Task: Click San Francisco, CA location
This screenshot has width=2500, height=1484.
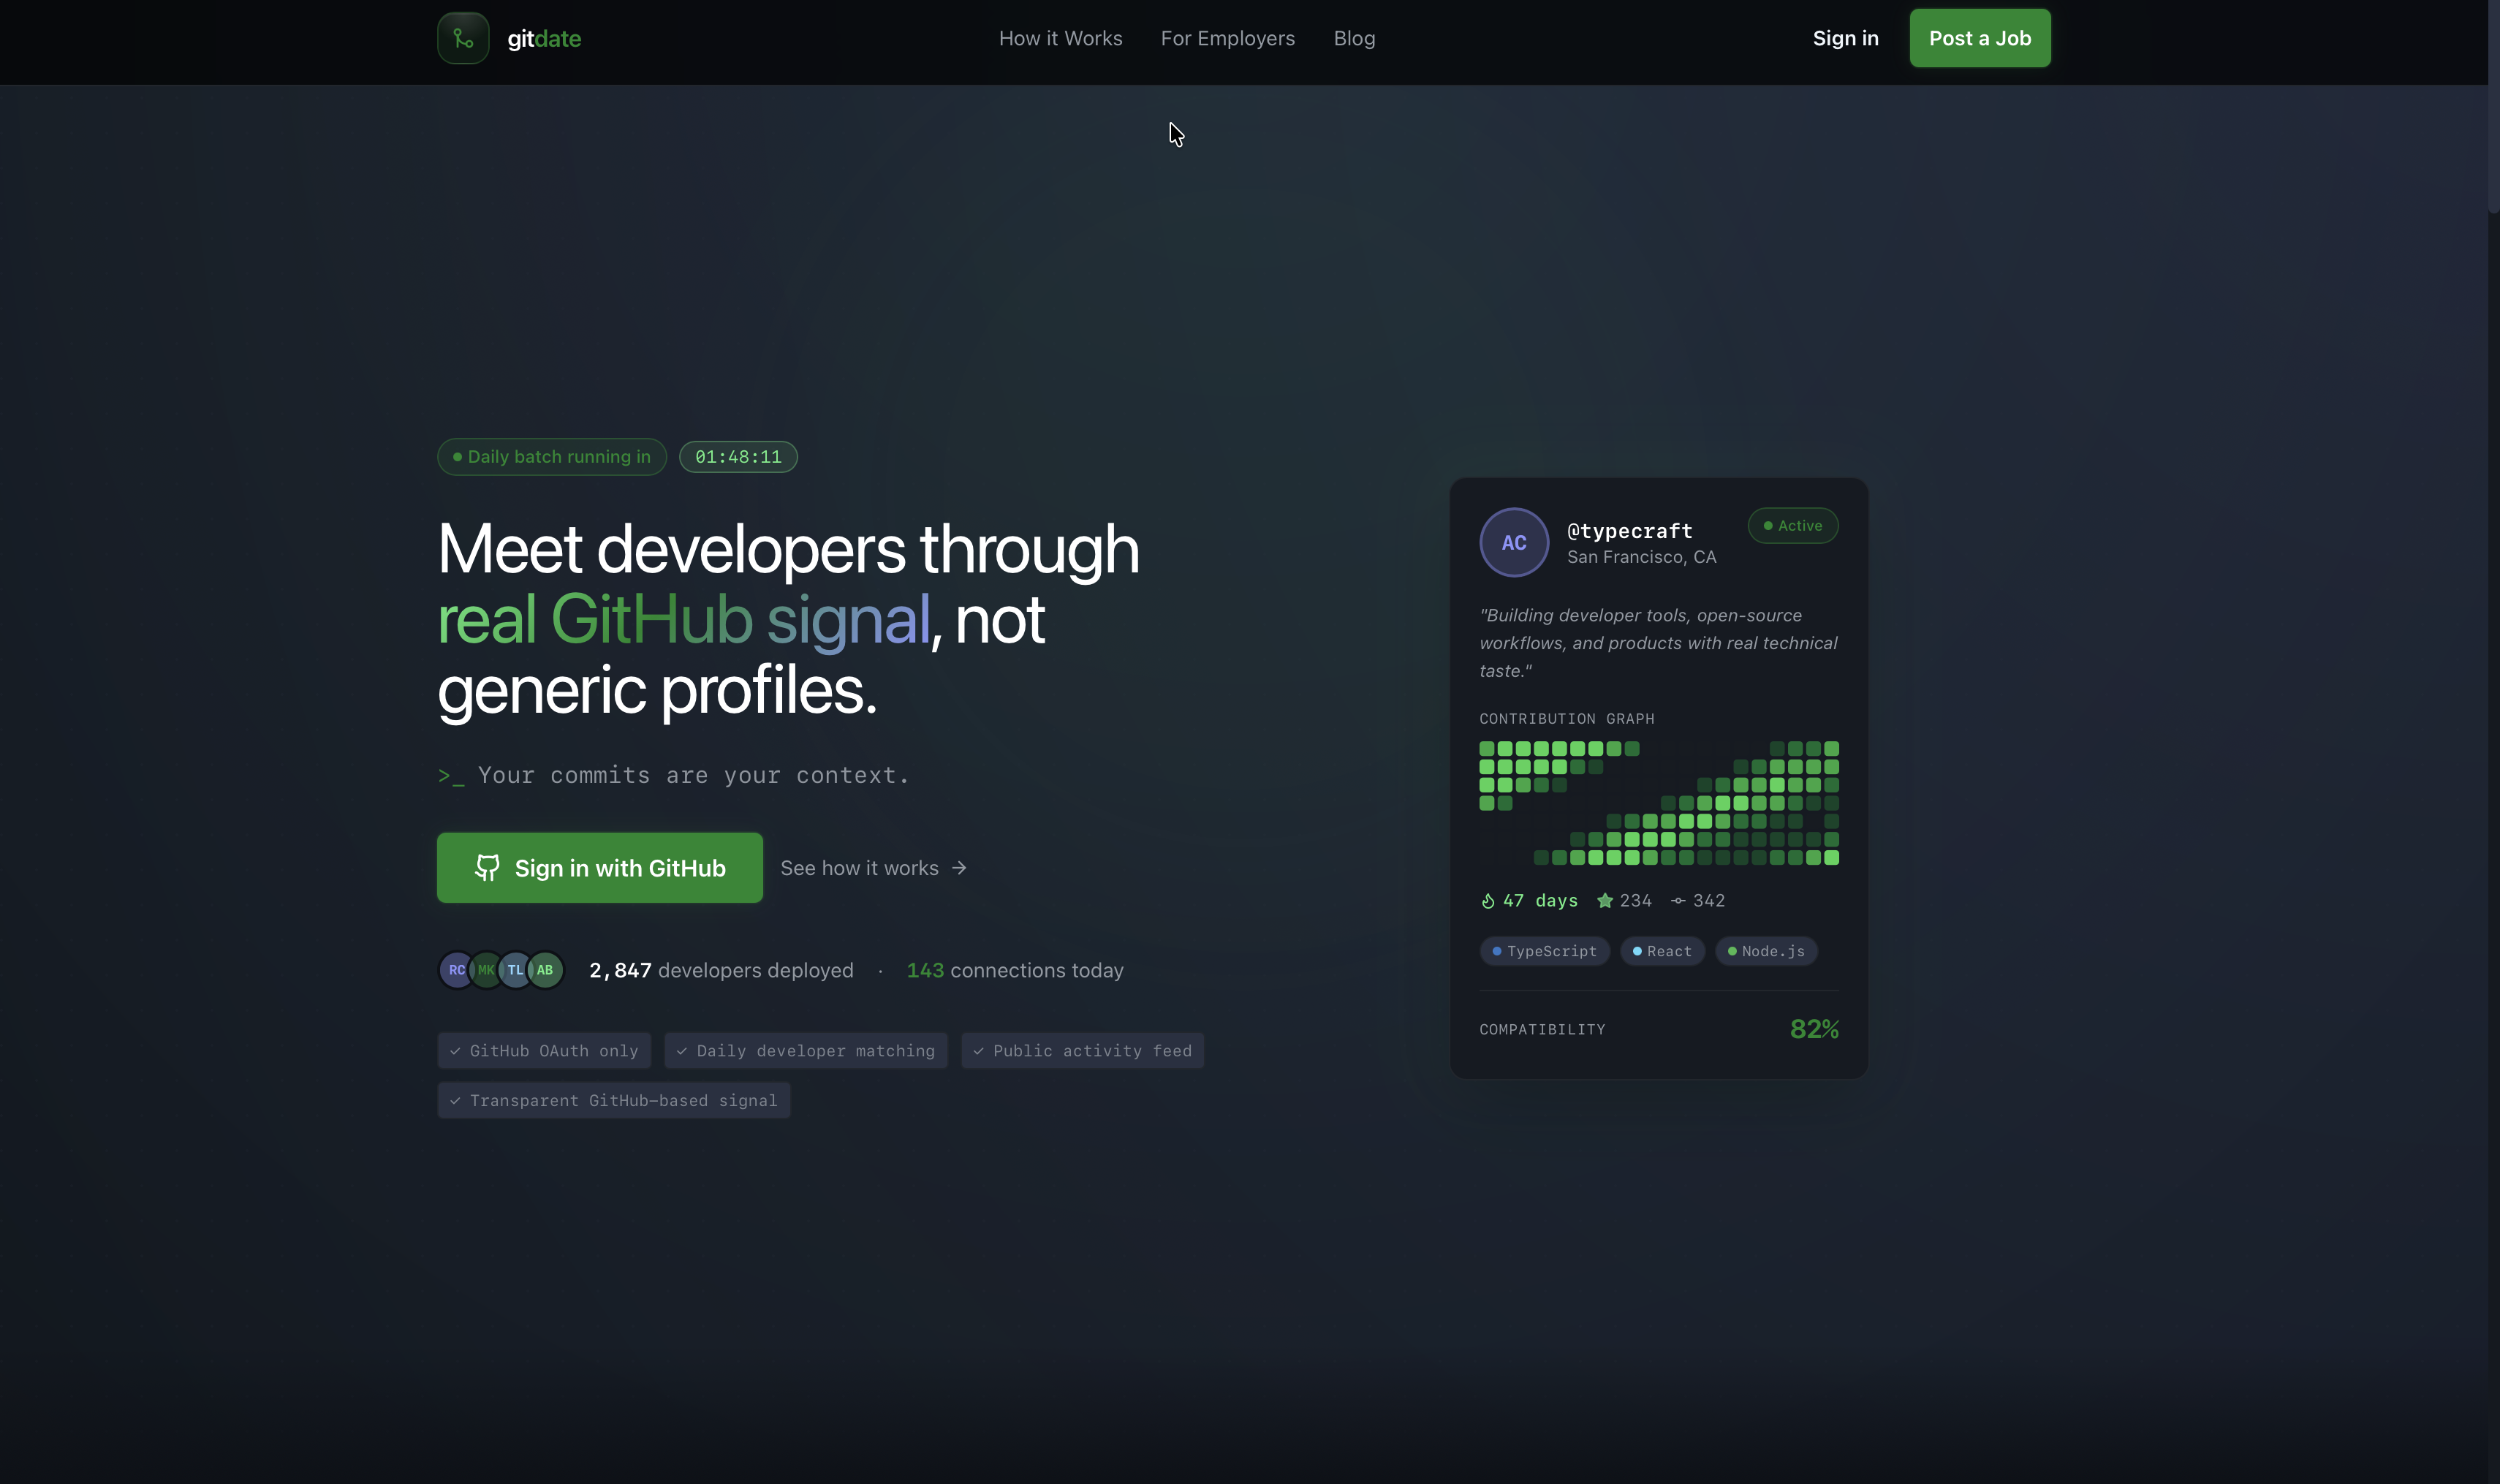Action: pos(1641,557)
